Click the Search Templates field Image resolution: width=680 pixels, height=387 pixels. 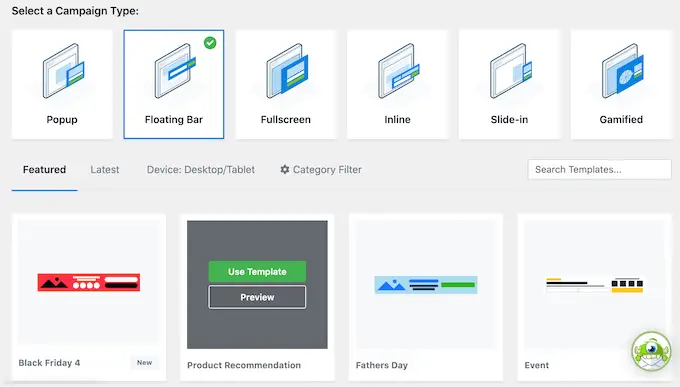(599, 170)
